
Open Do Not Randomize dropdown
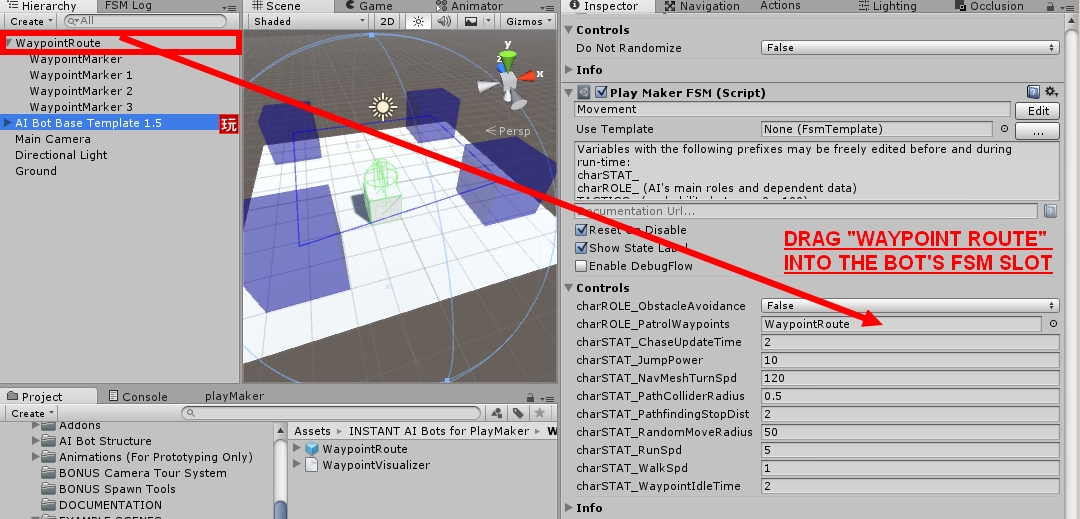(x=910, y=47)
